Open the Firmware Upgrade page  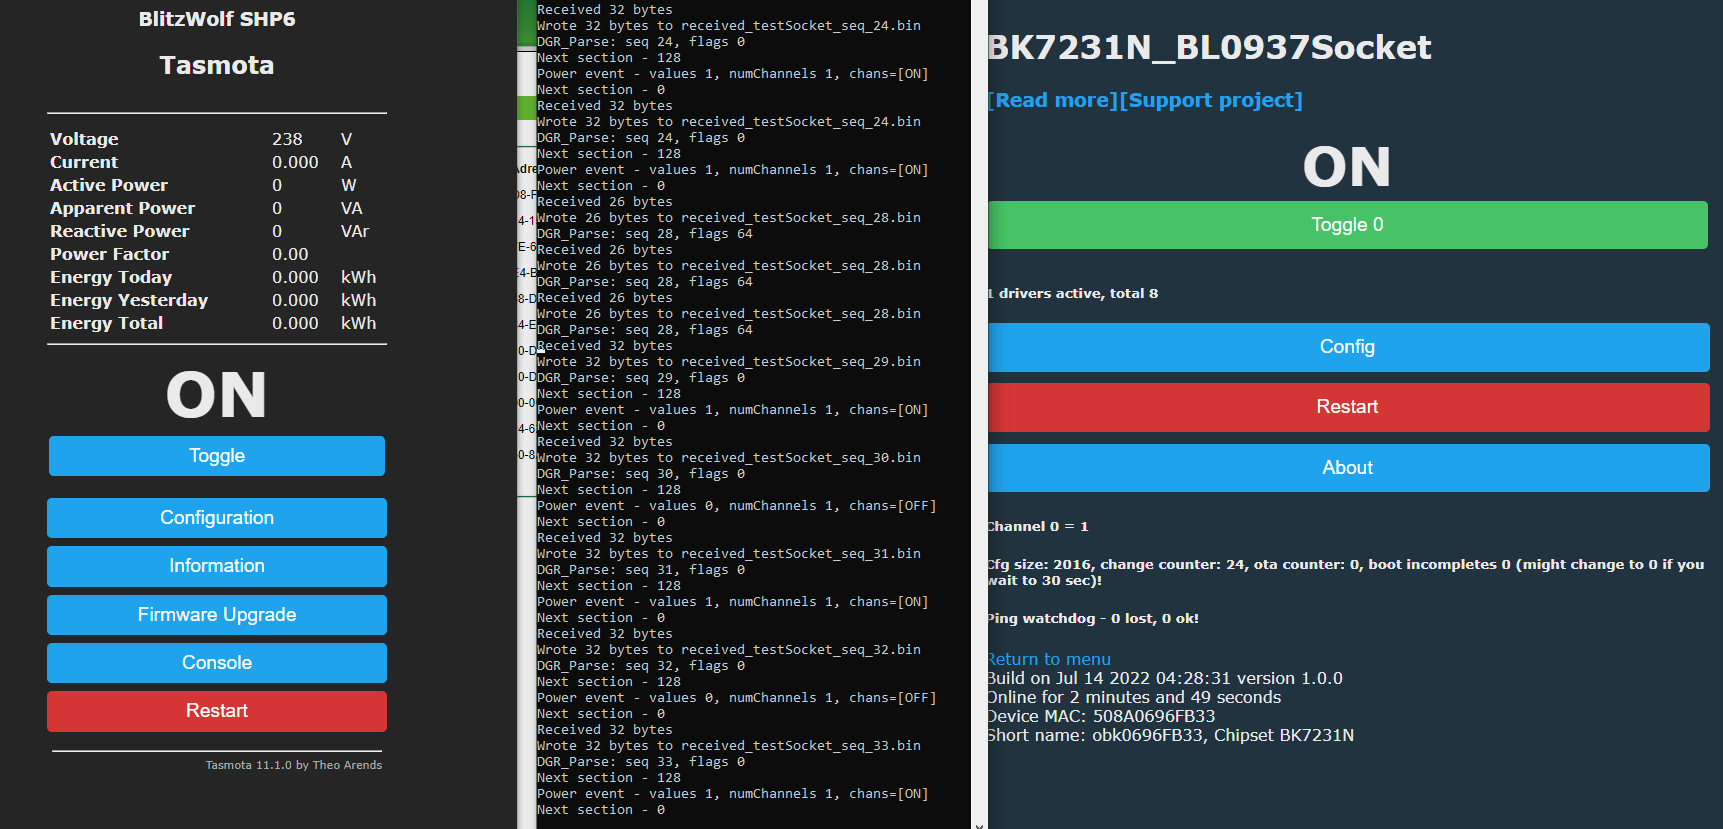click(x=217, y=615)
